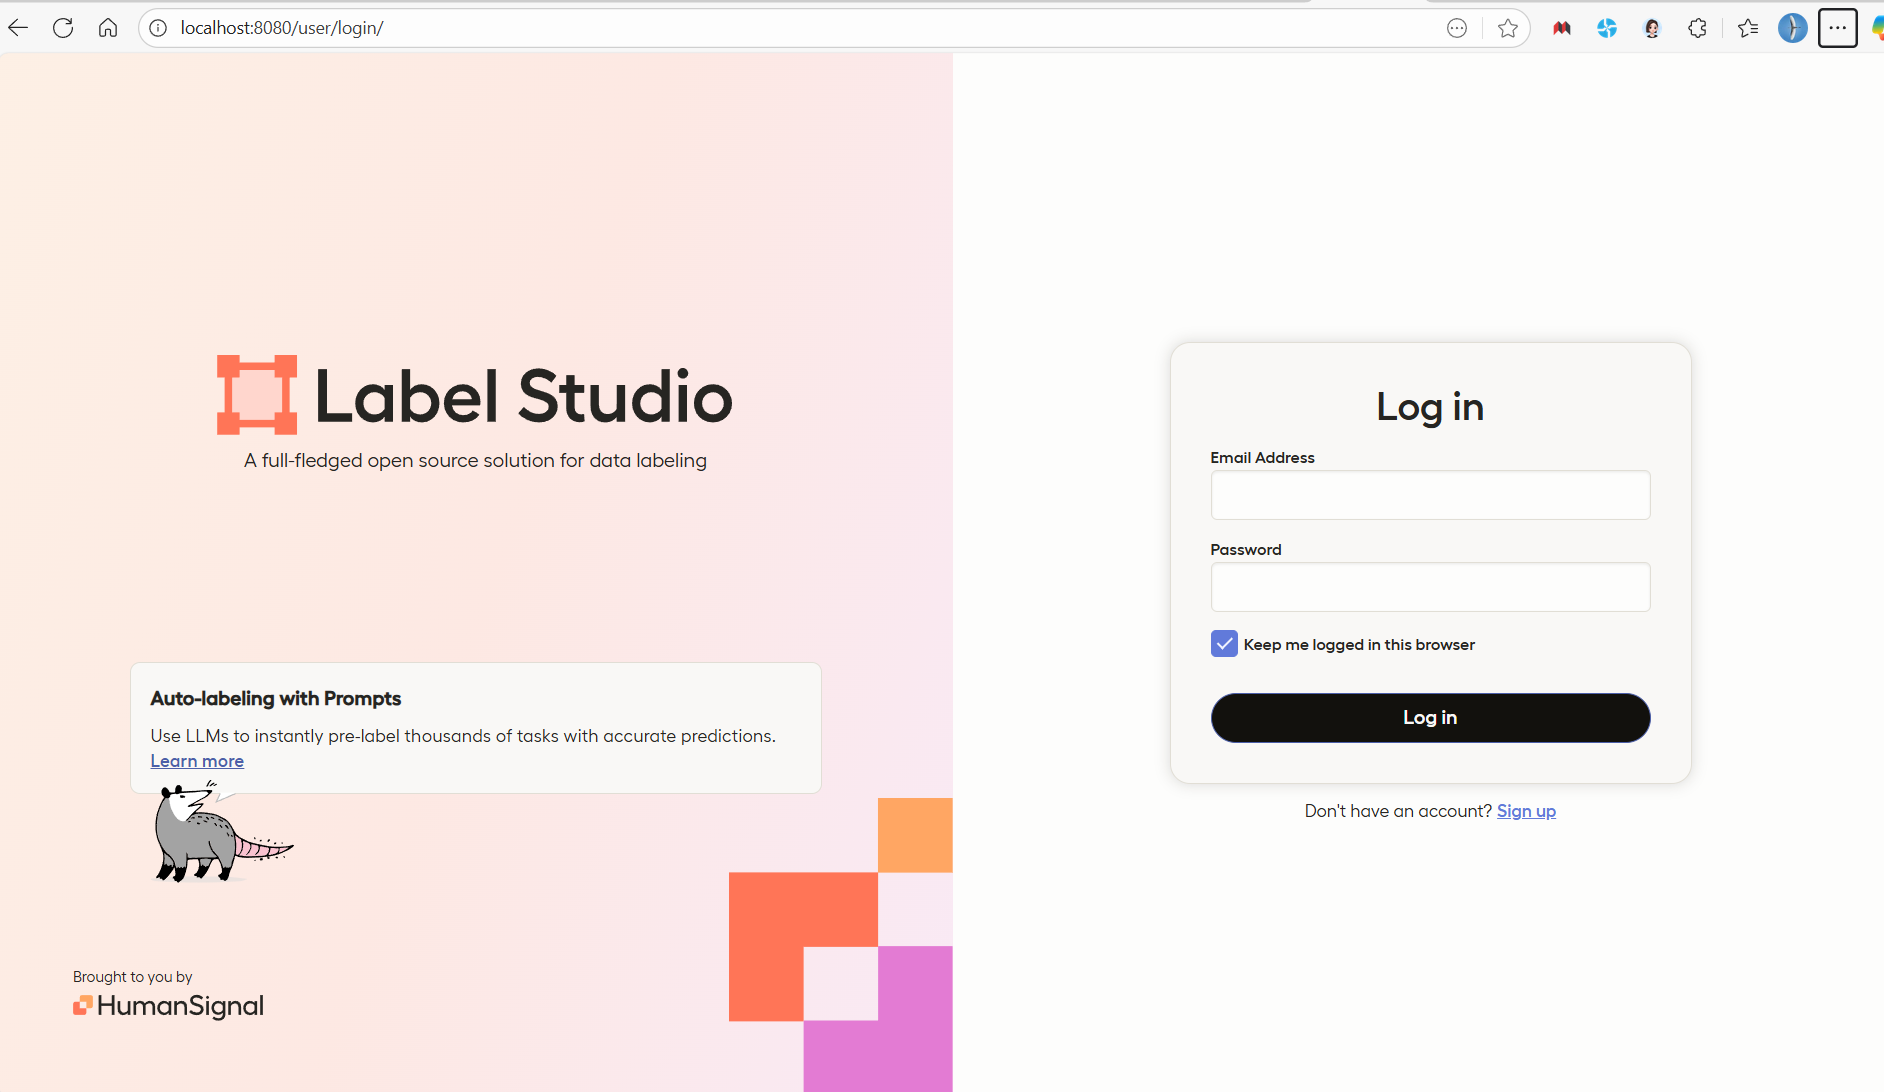1884x1092 pixels.
Task: Open the chat bubble icon in address bar
Action: tap(1457, 28)
